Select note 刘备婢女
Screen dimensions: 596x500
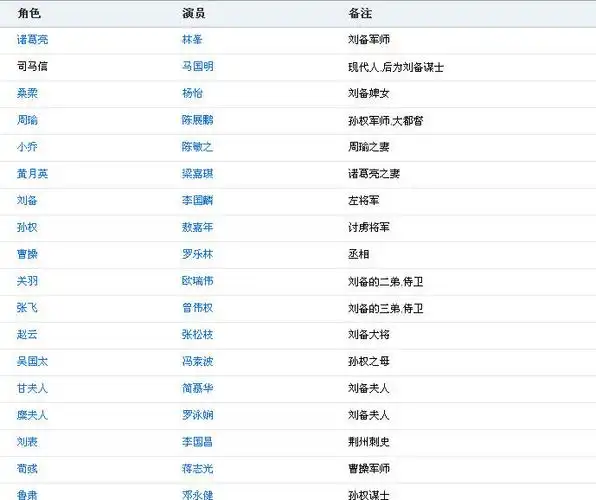(369, 93)
